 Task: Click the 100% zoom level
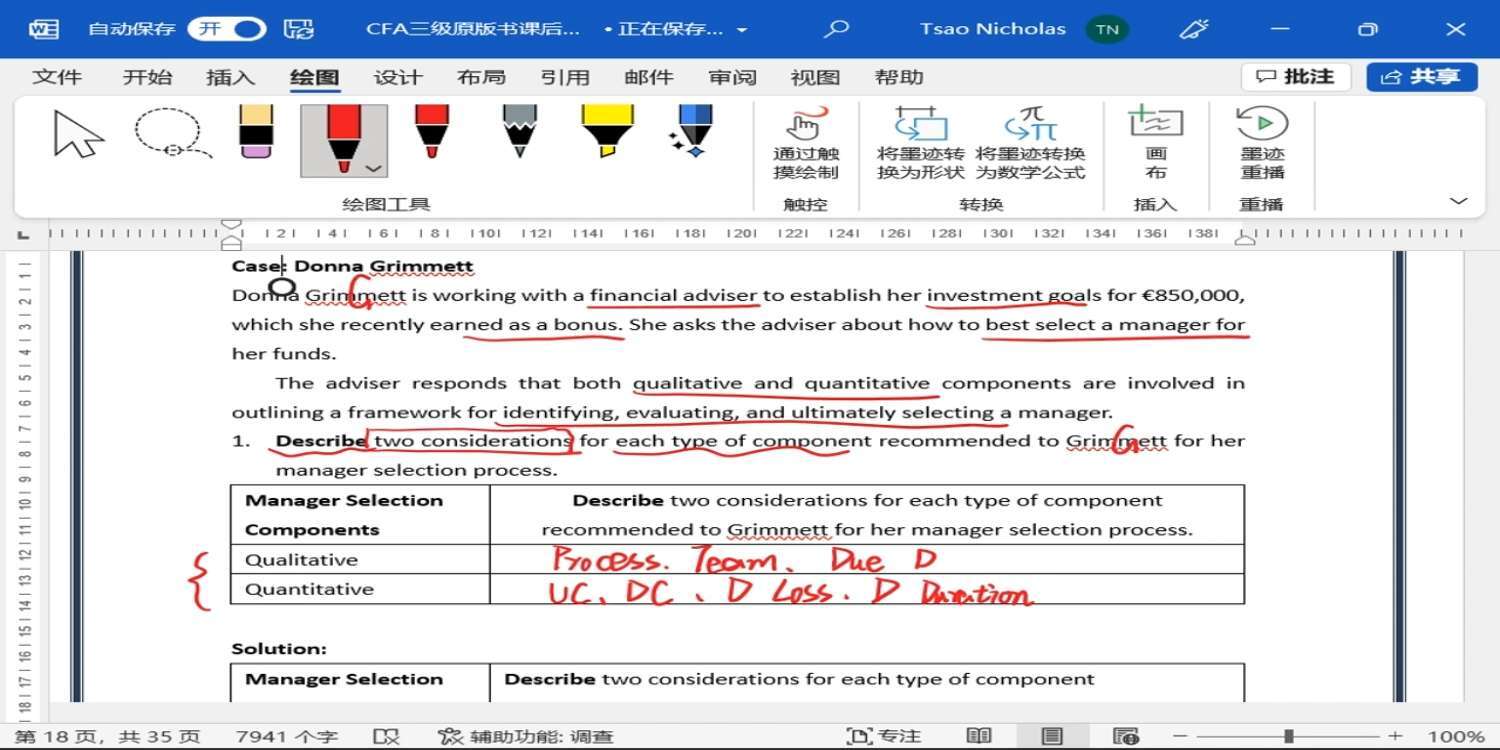1456,737
